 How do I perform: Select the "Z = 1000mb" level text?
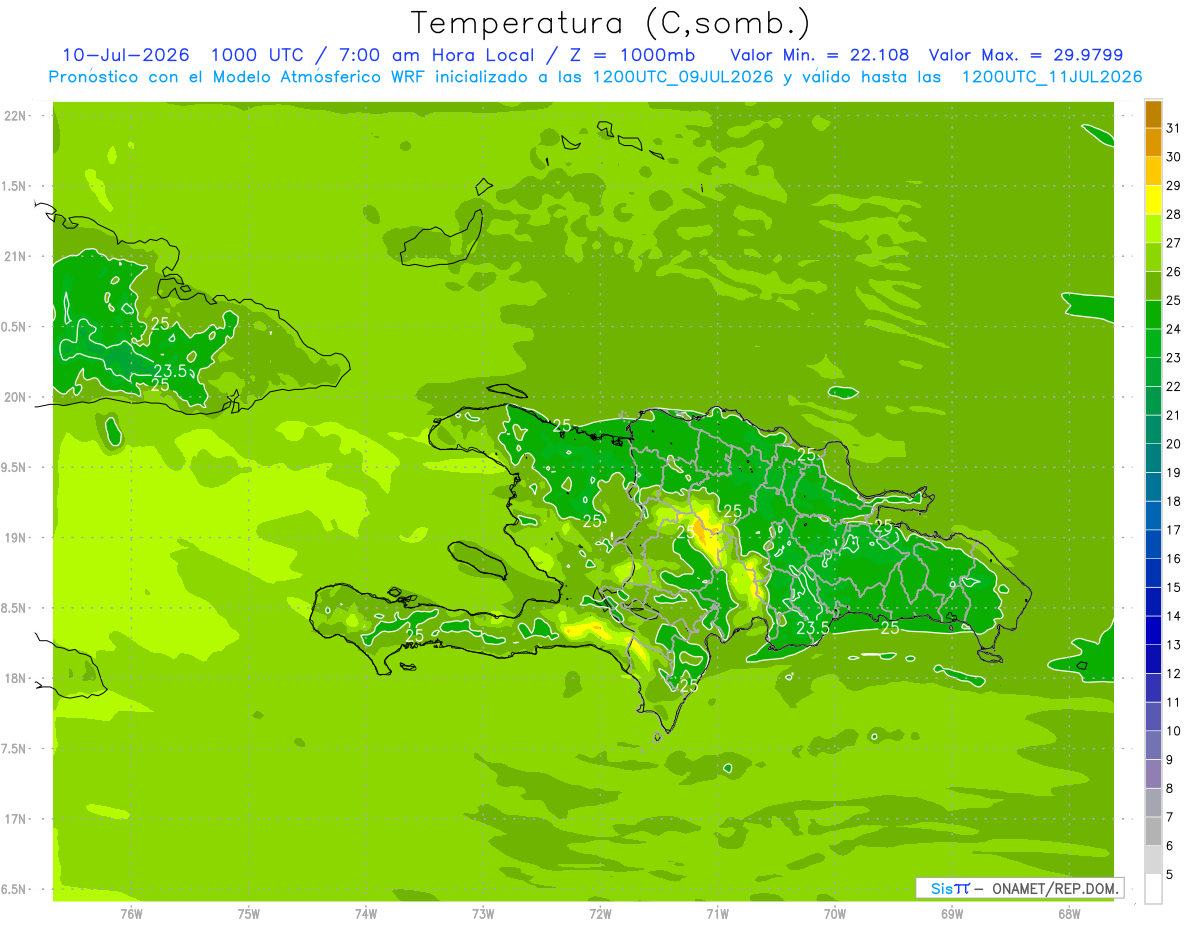(x=633, y=55)
